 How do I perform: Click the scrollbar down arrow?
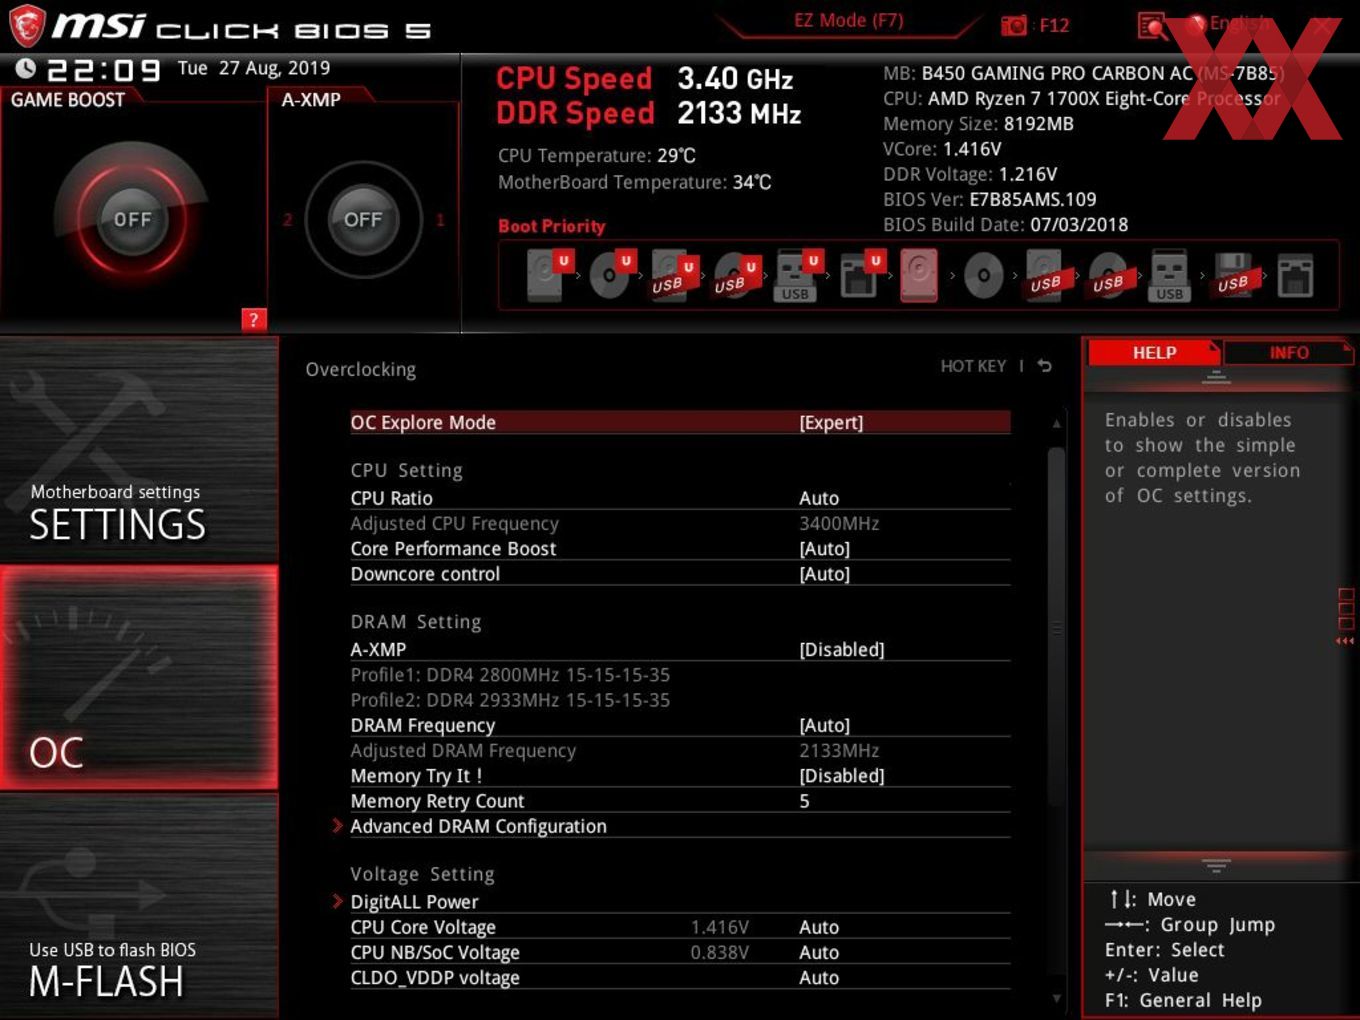click(x=1056, y=998)
